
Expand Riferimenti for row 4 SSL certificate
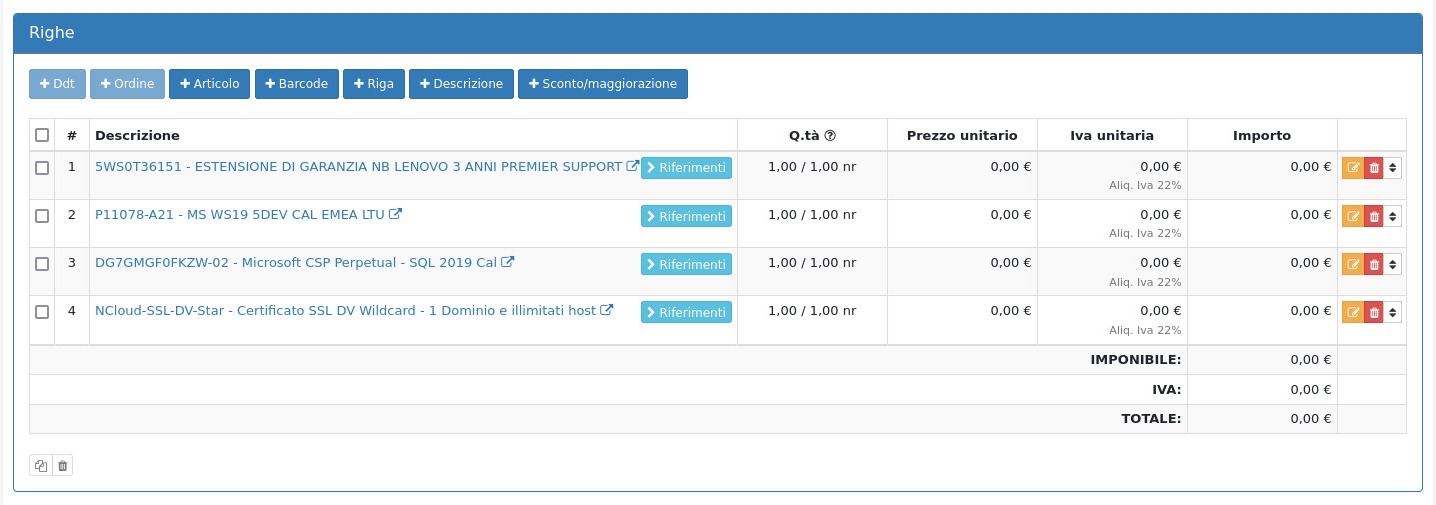[x=686, y=312]
